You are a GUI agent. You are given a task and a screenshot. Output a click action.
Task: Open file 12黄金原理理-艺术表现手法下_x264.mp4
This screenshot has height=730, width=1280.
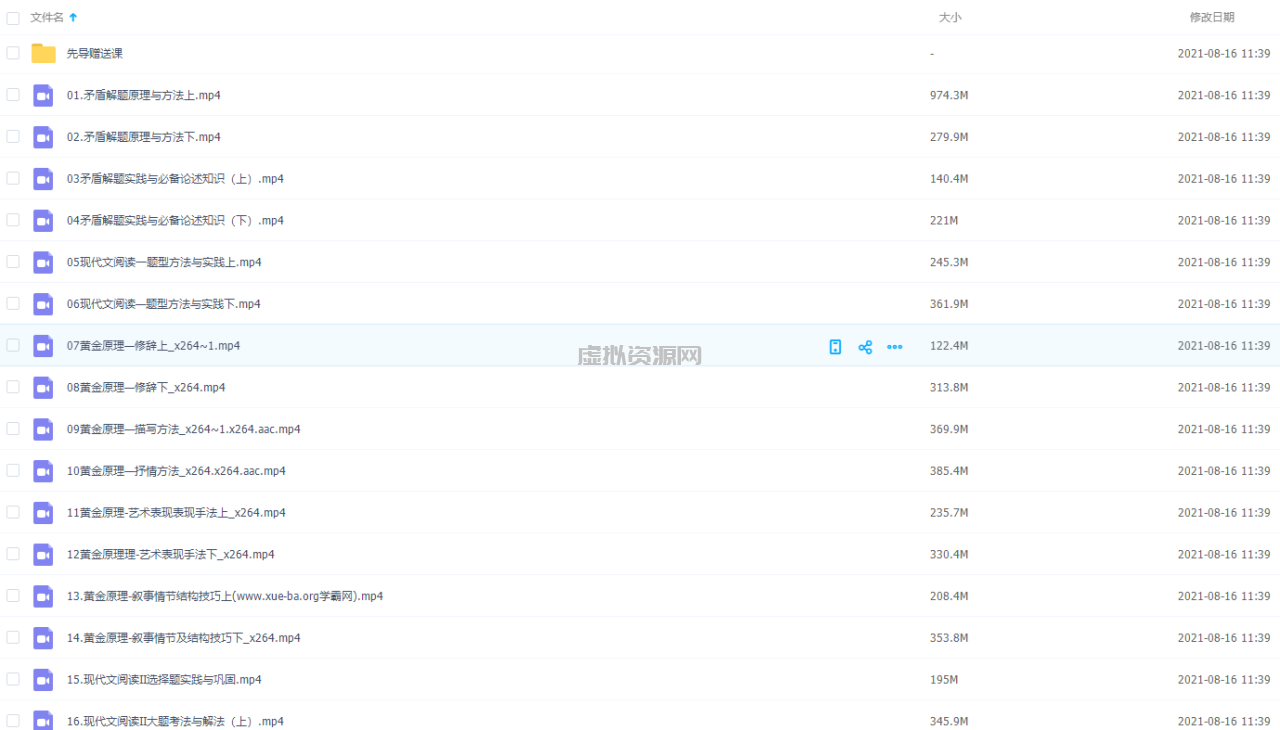tap(171, 554)
